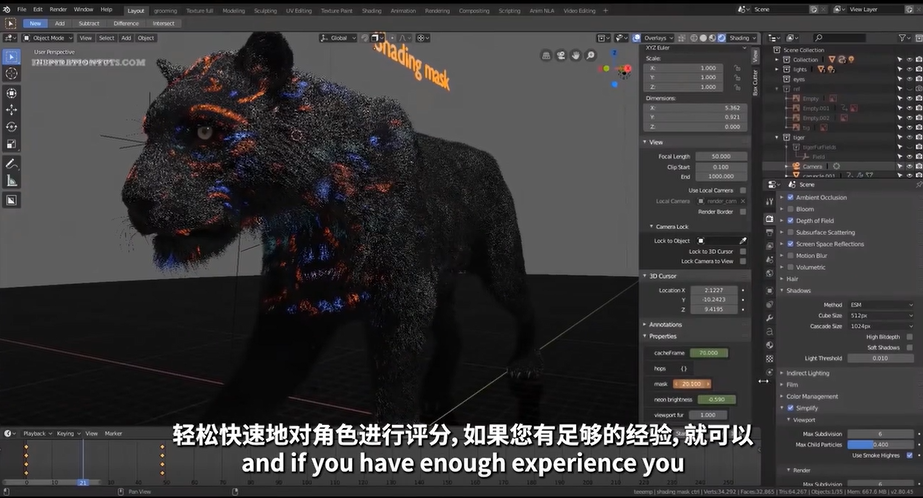Image resolution: width=923 pixels, height=498 pixels.
Task: Open the viewport Add menu
Action: tap(126, 38)
